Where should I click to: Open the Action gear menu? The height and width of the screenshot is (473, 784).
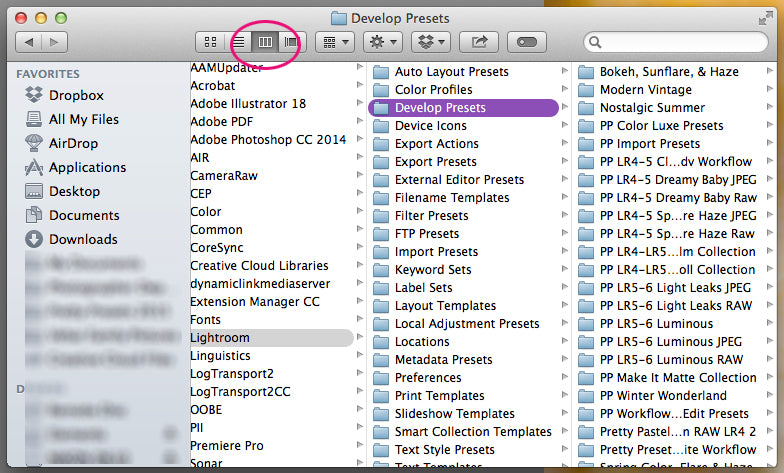pyautogui.click(x=383, y=42)
